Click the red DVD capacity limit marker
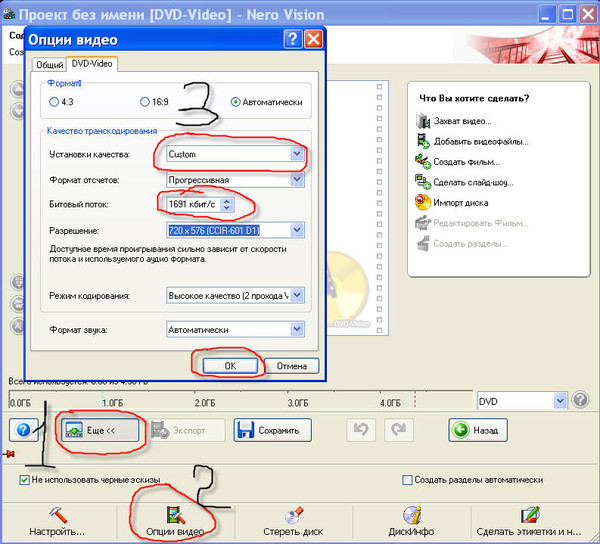 pyautogui.click(x=415, y=399)
